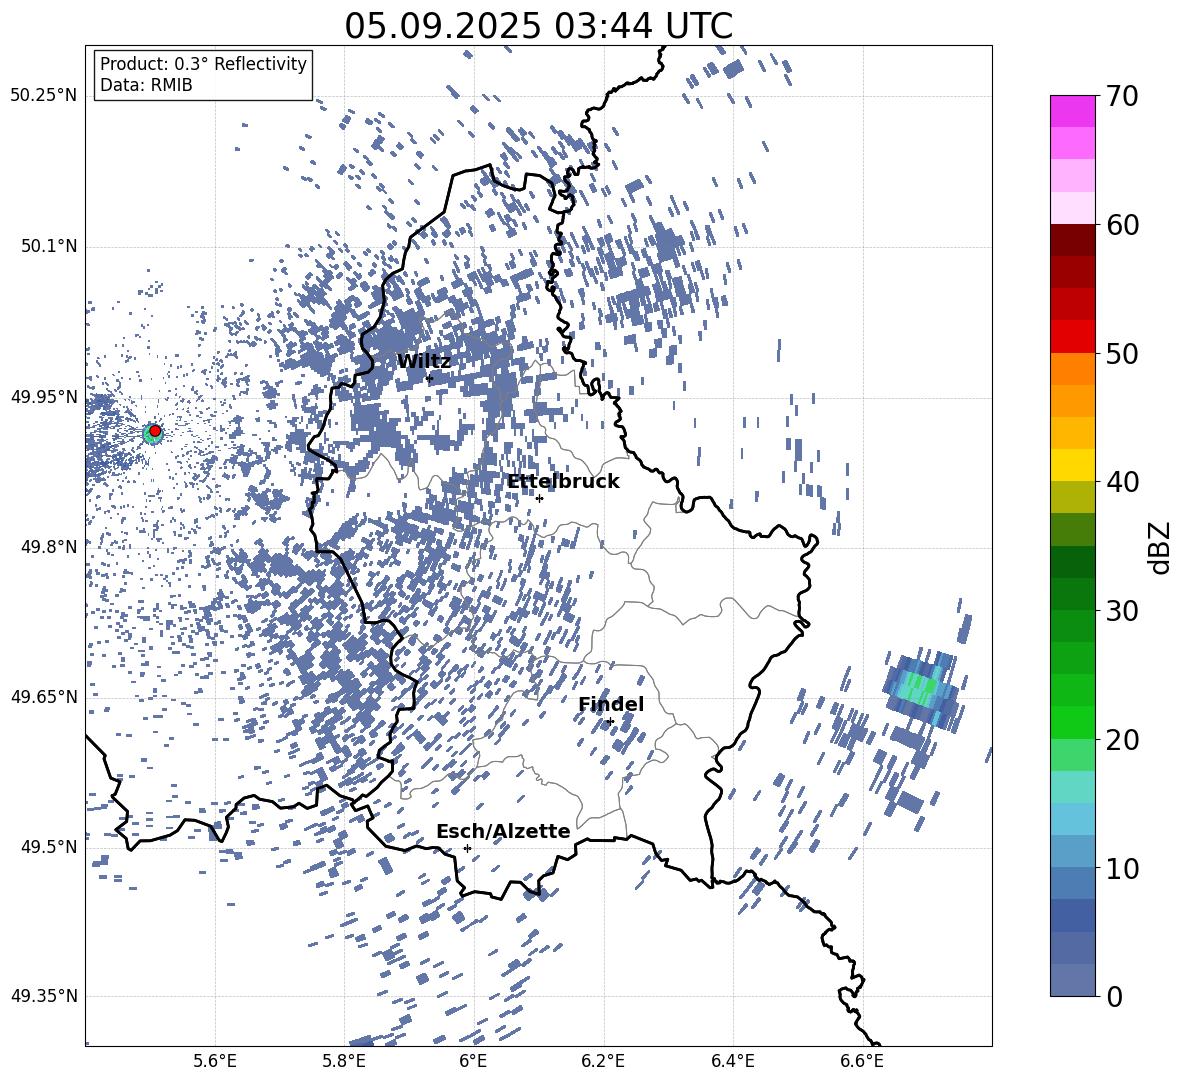Click the colorbar tick value 10

point(1122,868)
